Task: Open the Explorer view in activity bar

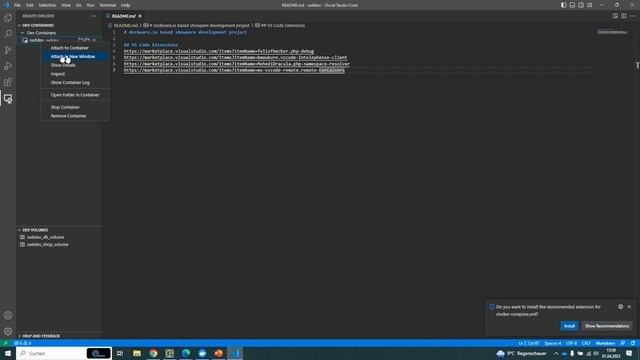Action: (8, 18)
